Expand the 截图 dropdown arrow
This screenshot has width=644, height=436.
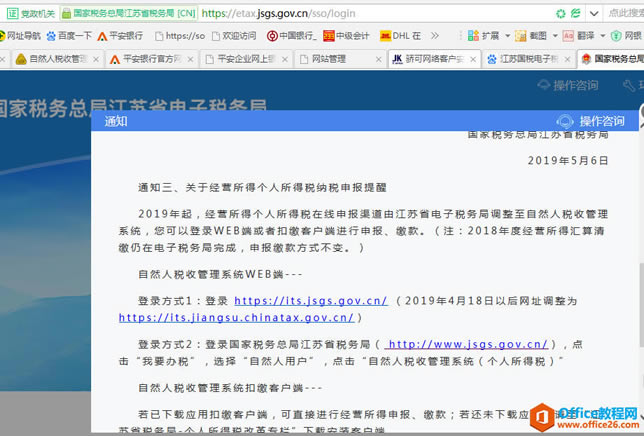click(x=555, y=36)
